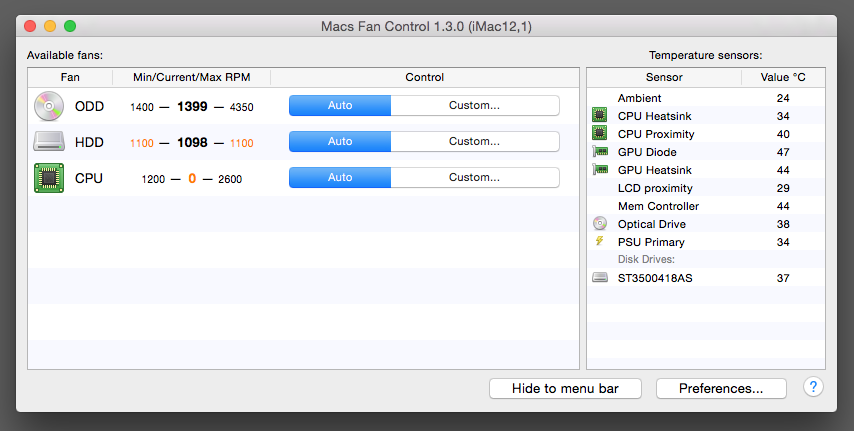854x431 pixels.
Task: Open the Preferences dialog
Action: (721, 388)
